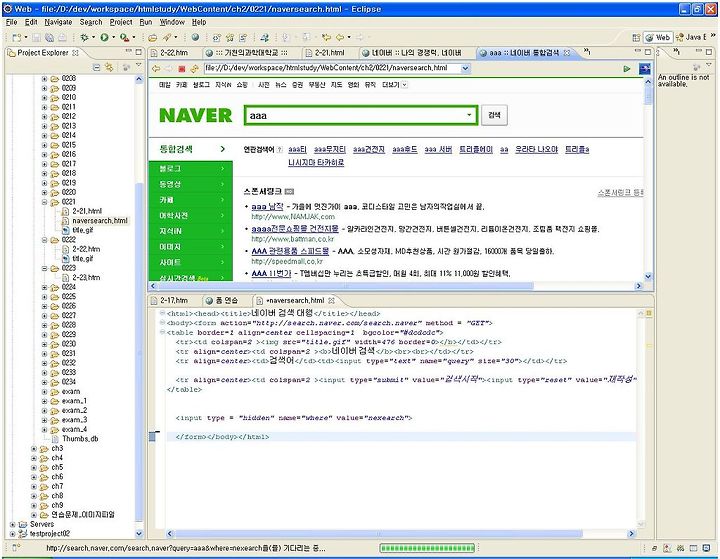
Task: Click the red Stop loading icon
Action: click(182, 68)
